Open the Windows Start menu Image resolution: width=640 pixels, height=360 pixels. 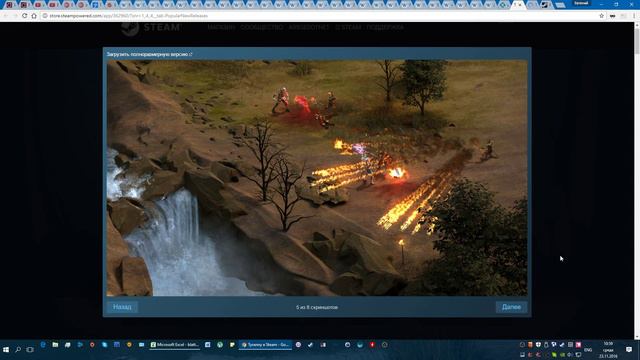tap(6, 350)
